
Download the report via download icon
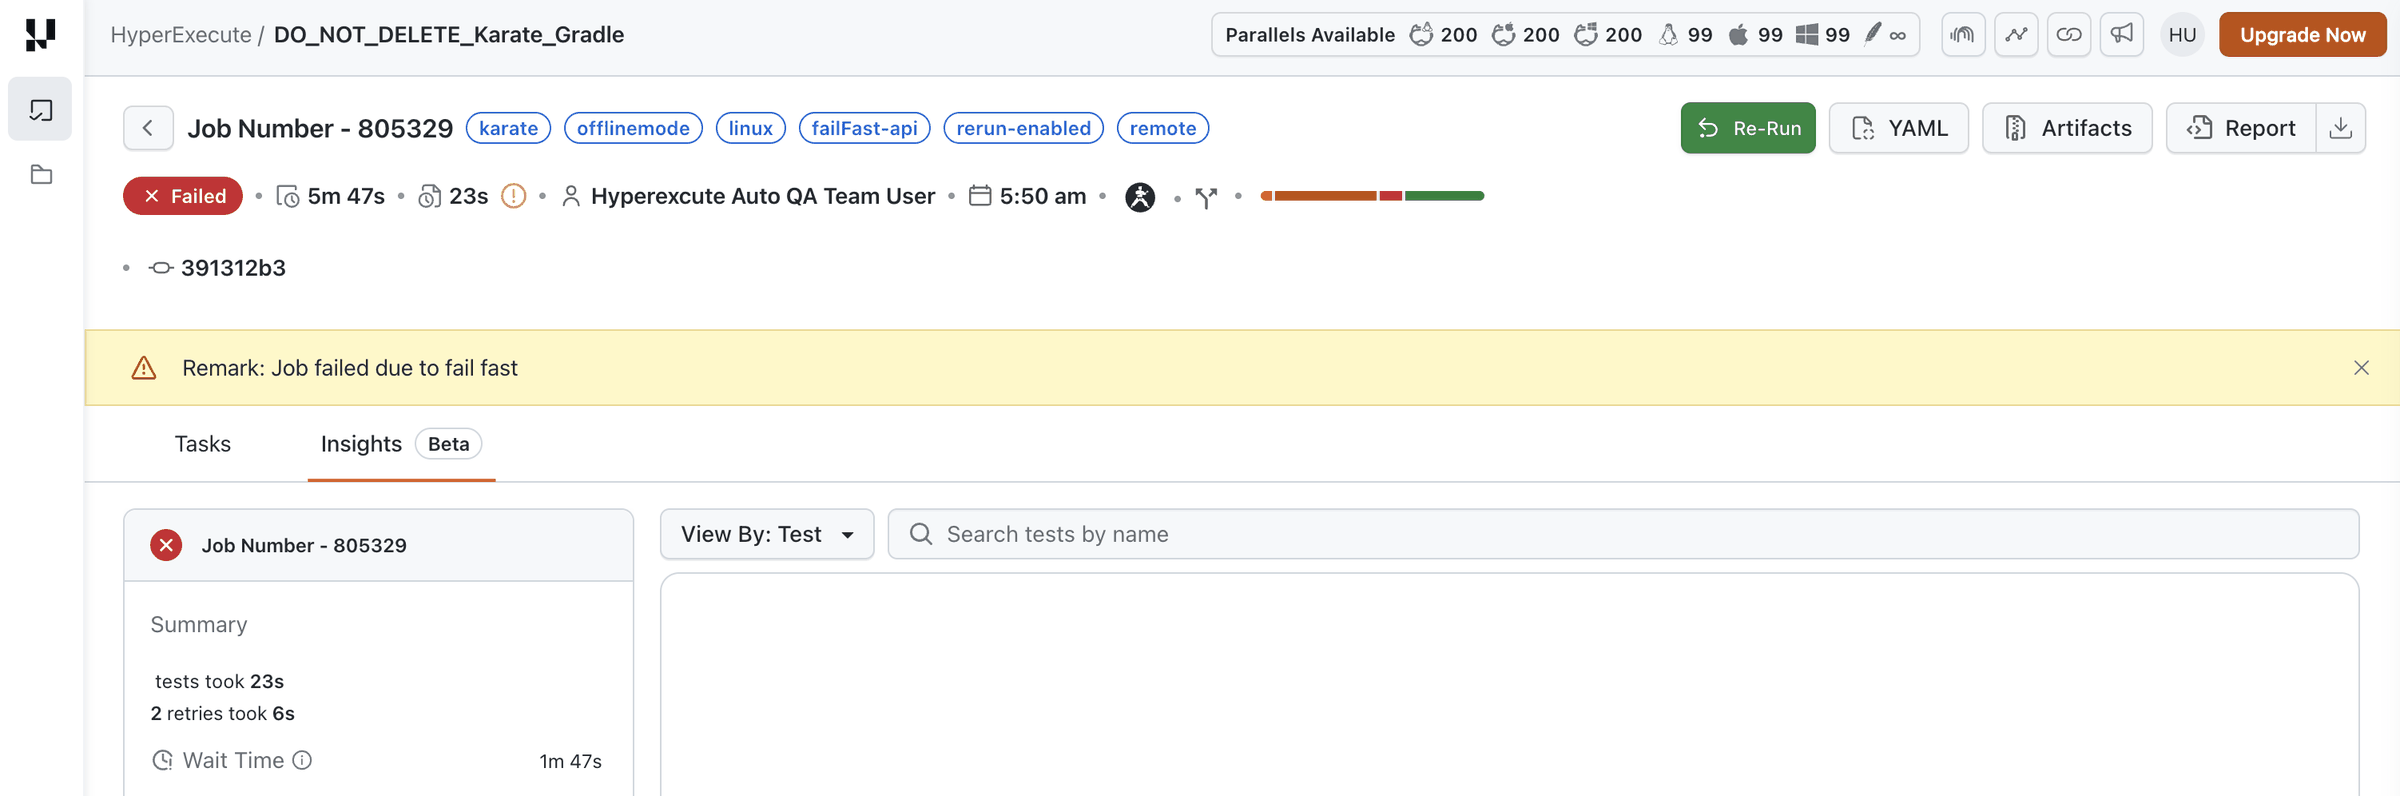click(x=2341, y=128)
